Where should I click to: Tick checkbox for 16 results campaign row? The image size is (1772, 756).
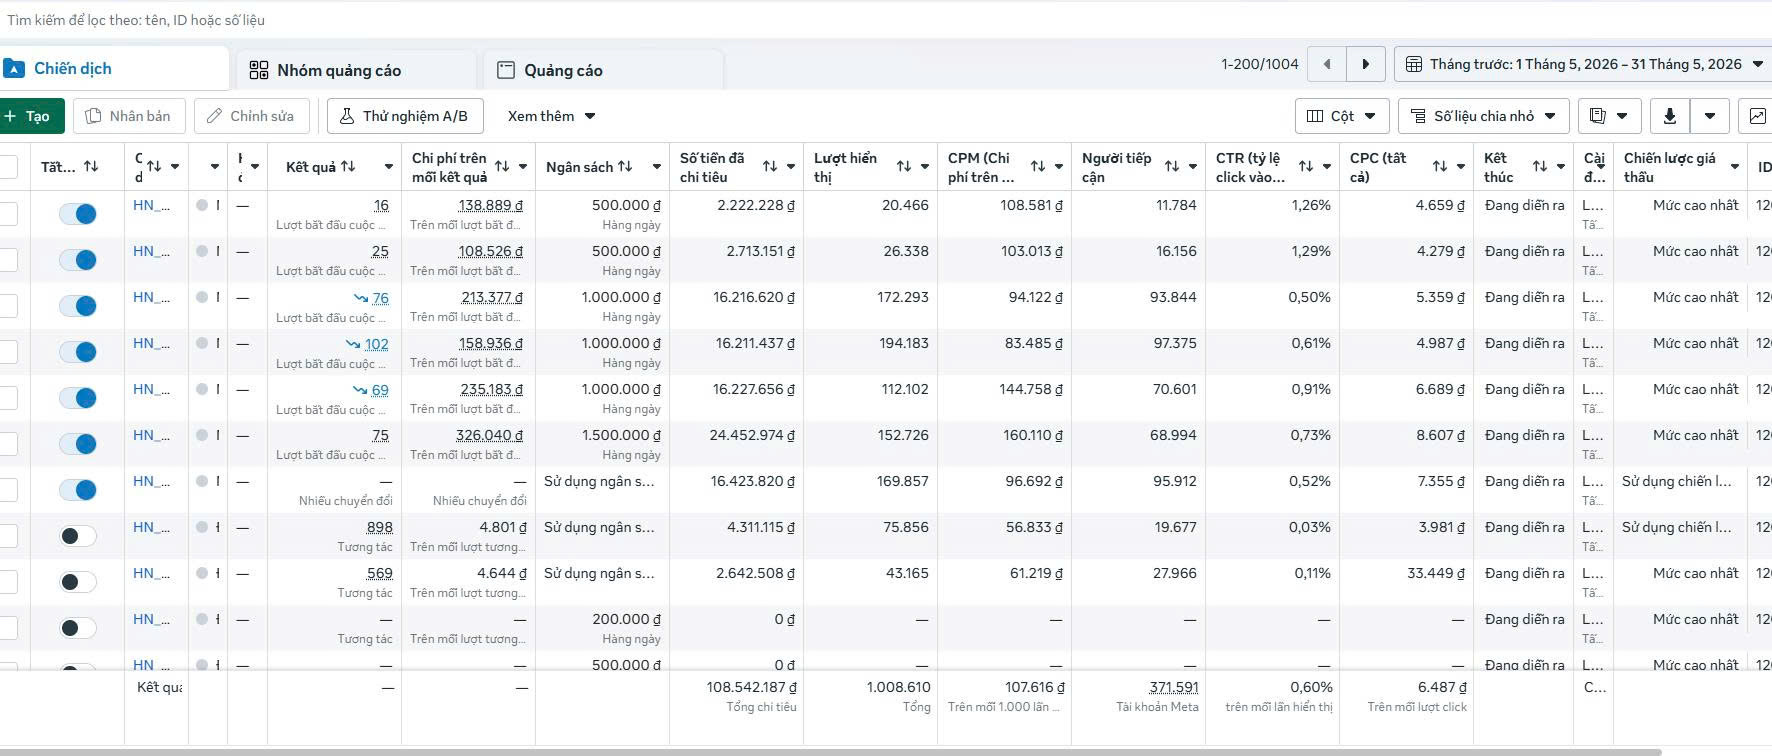pyautogui.click(x=8, y=213)
